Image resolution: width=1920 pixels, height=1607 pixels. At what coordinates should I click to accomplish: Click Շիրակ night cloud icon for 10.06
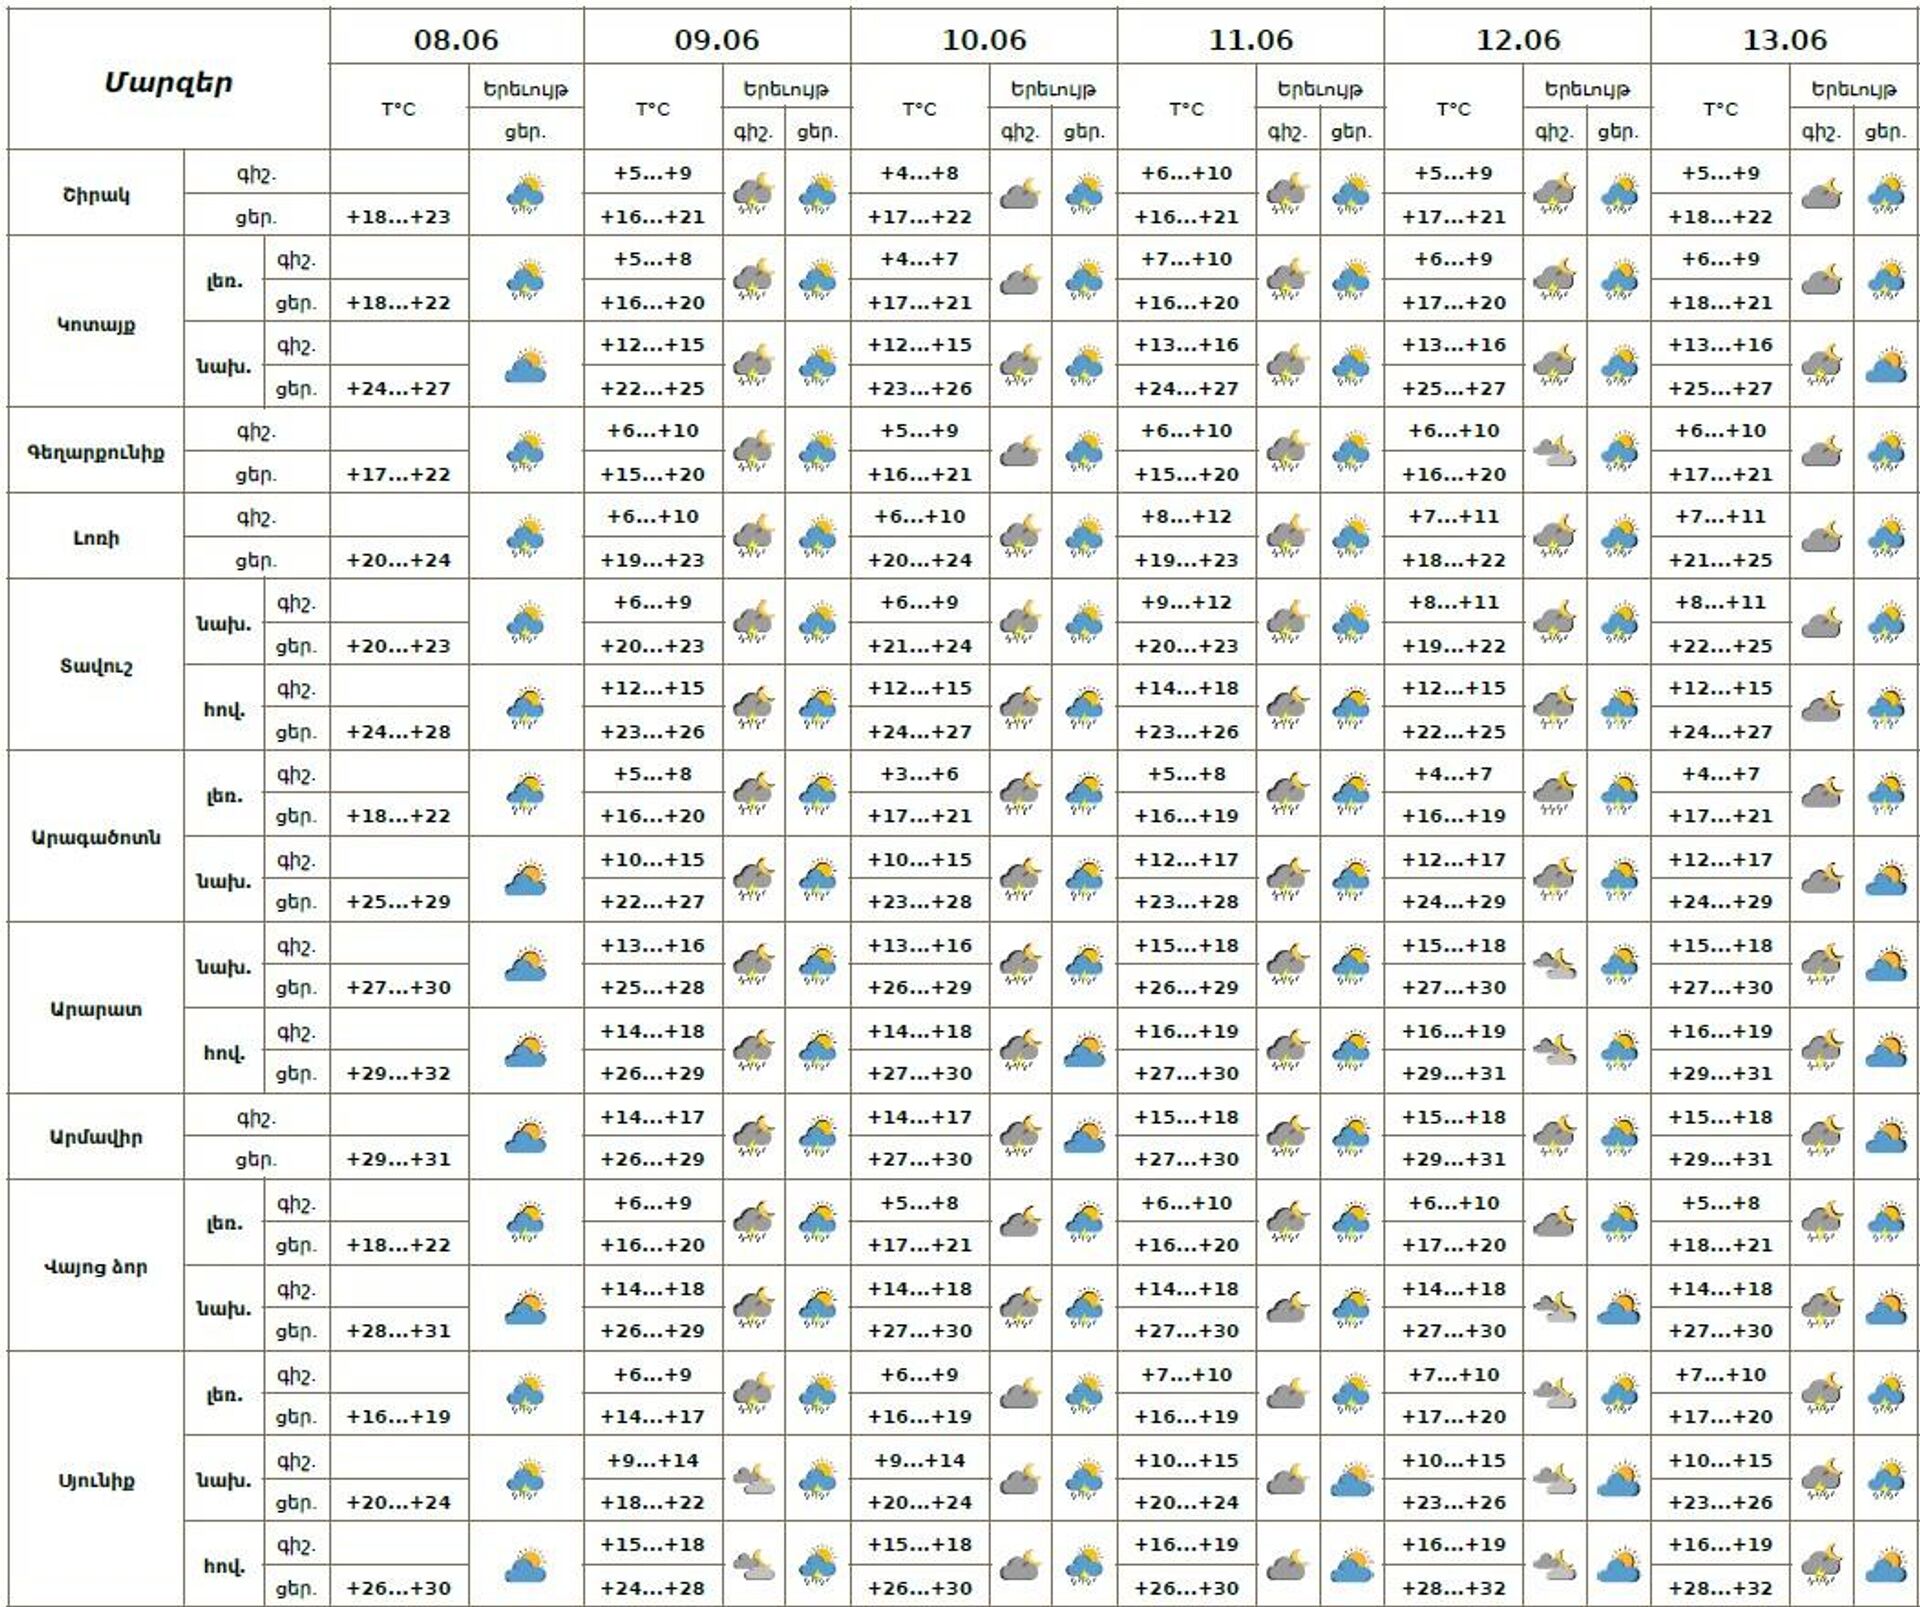click(1019, 194)
